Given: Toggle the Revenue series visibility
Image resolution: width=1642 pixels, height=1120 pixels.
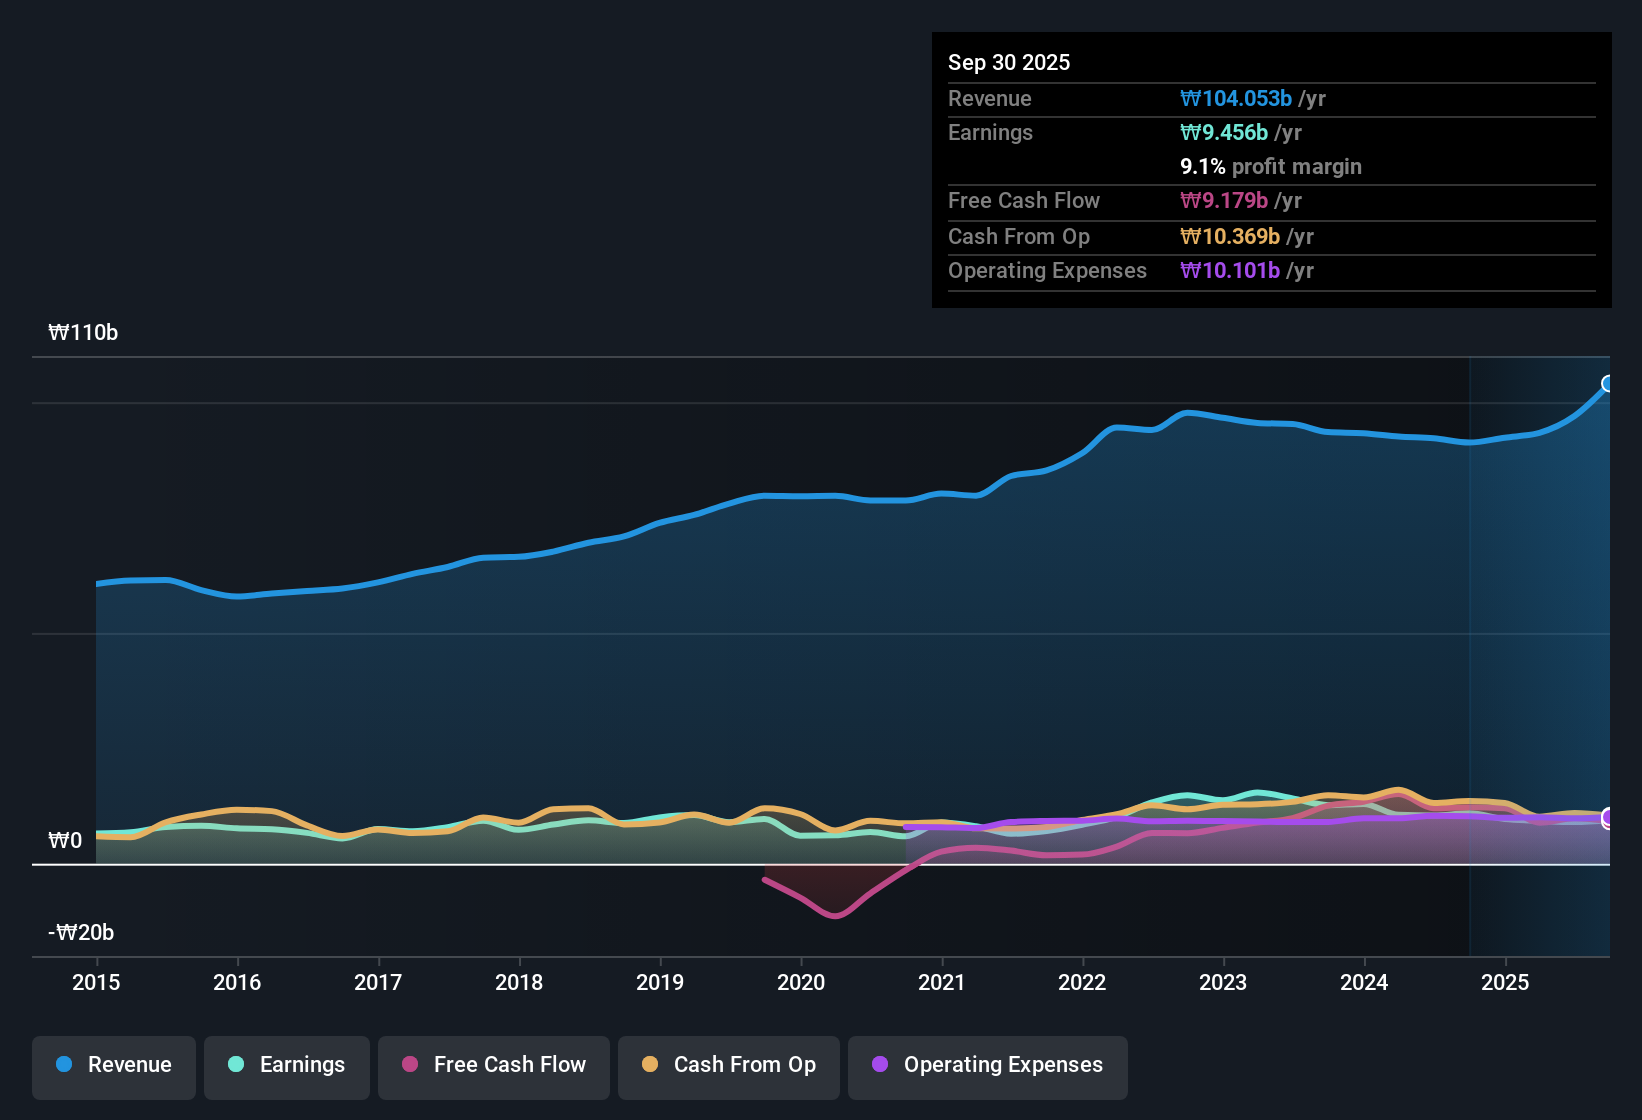Looking at the screenshot, I should (113, 1065).
